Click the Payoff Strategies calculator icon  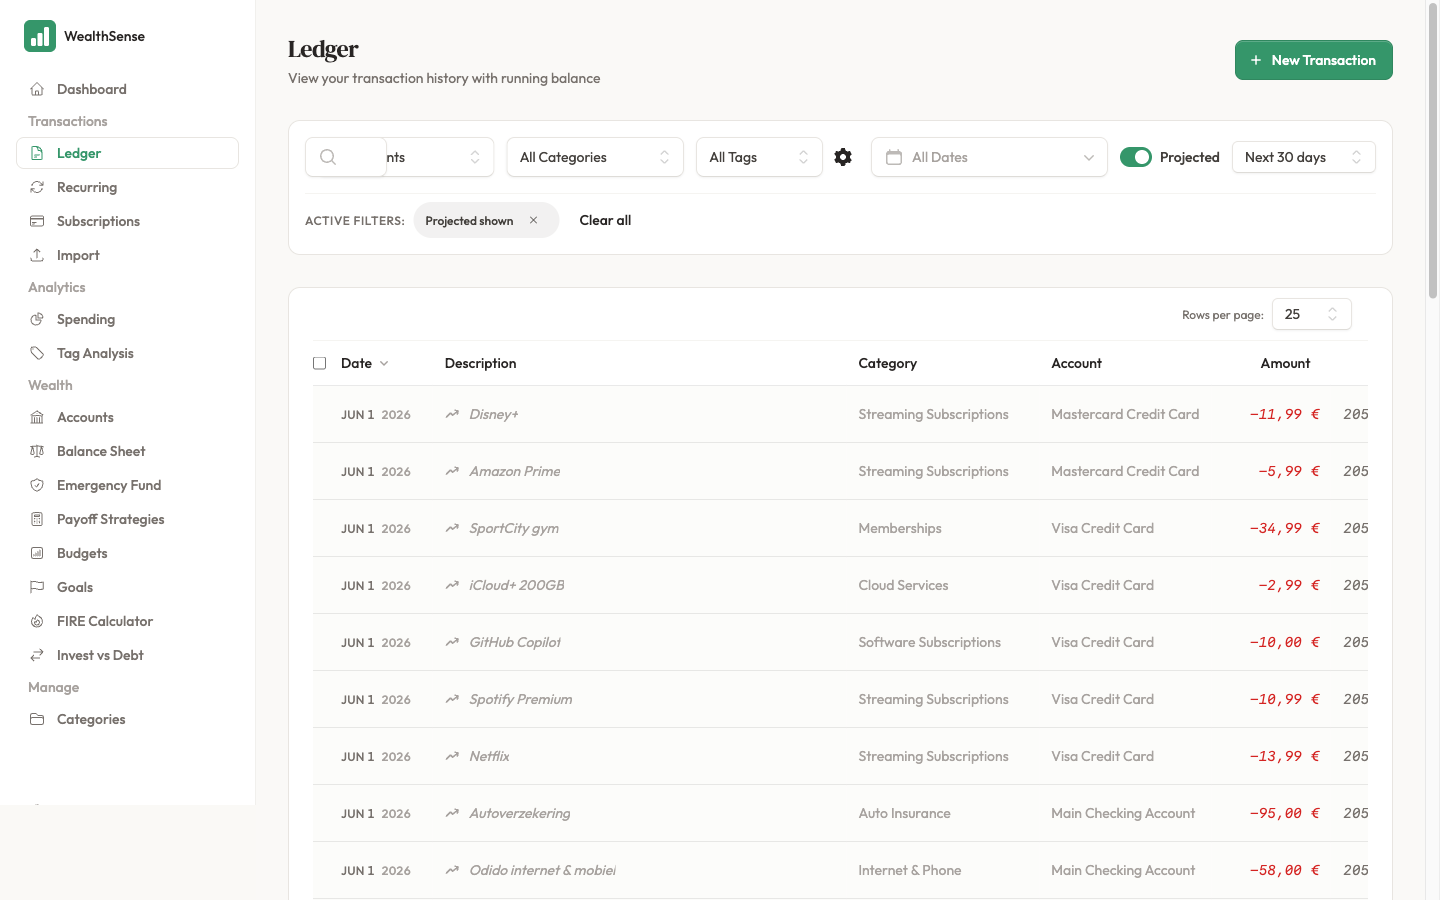point(37,519)
